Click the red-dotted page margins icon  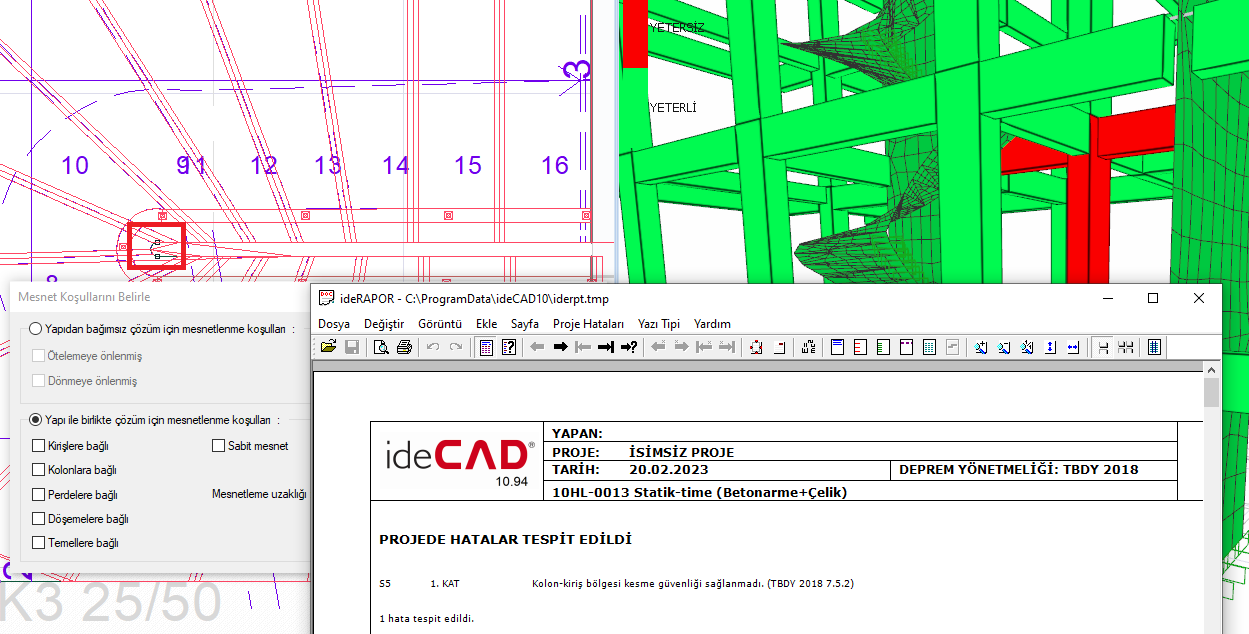756,347
